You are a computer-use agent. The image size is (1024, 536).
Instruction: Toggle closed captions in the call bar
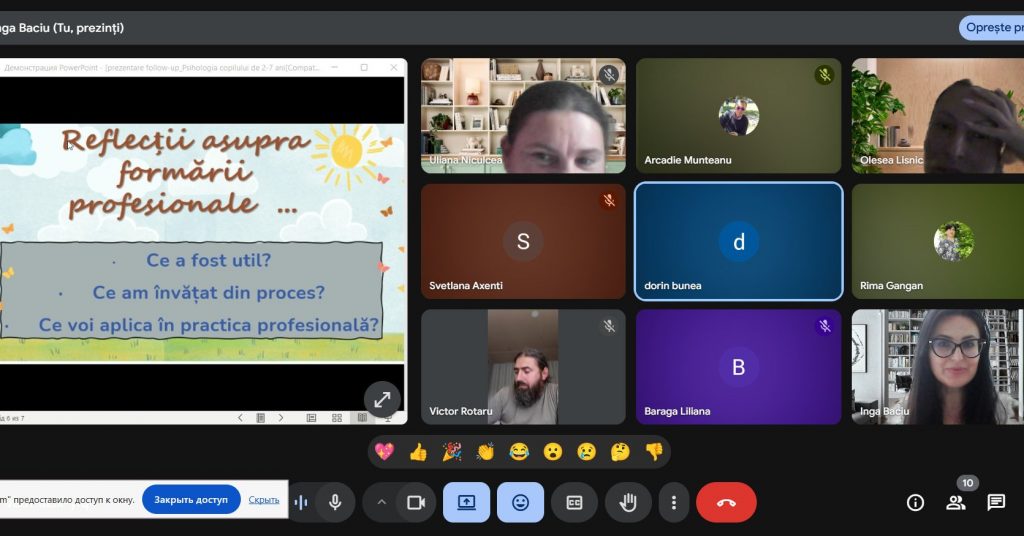coord(574,502)
